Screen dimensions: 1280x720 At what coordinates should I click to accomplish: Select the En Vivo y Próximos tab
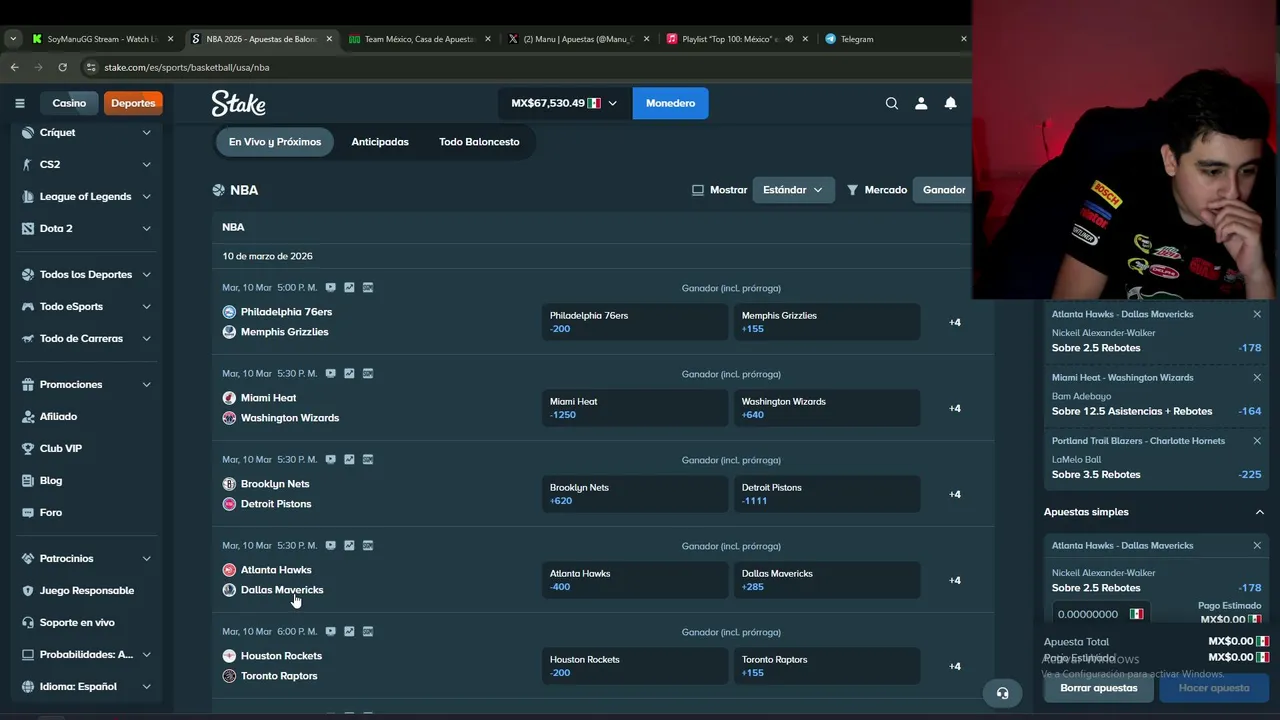[x=275, y=142]
